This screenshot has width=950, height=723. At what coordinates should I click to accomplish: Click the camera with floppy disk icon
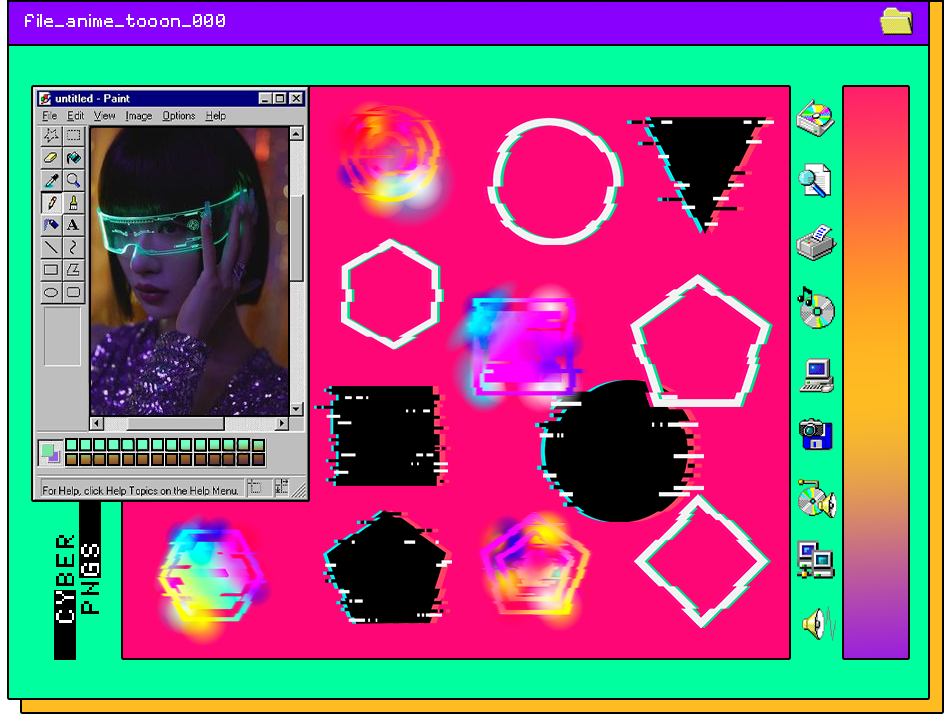(x=815, y=434)
